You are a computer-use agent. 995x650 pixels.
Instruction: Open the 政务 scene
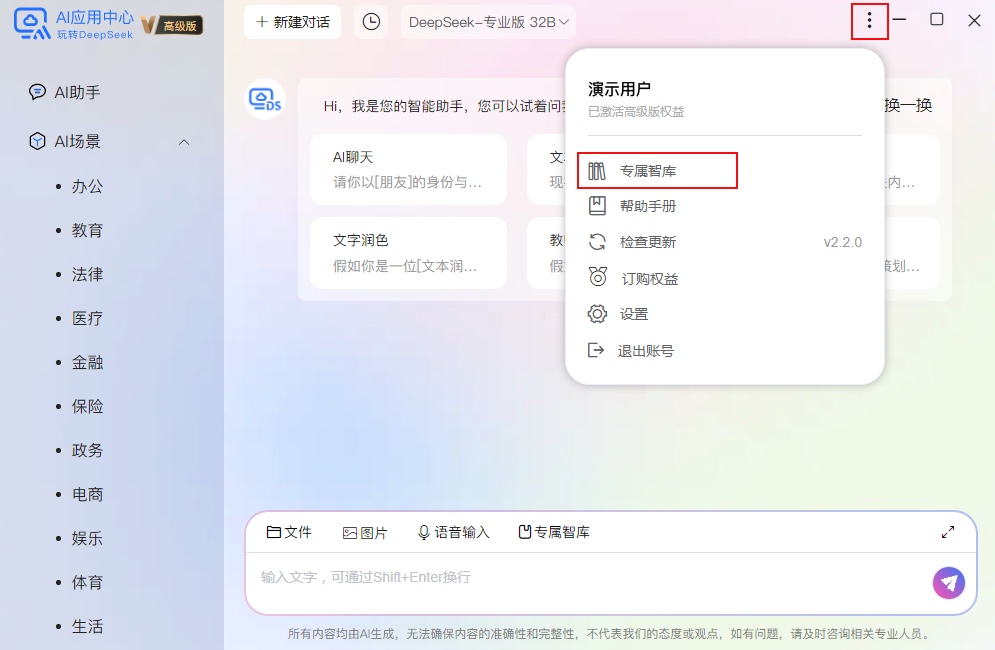(88, 450)
